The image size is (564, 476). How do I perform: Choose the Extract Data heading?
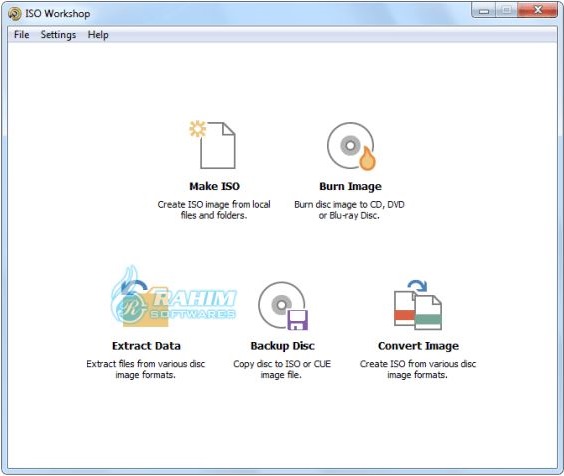146,346
